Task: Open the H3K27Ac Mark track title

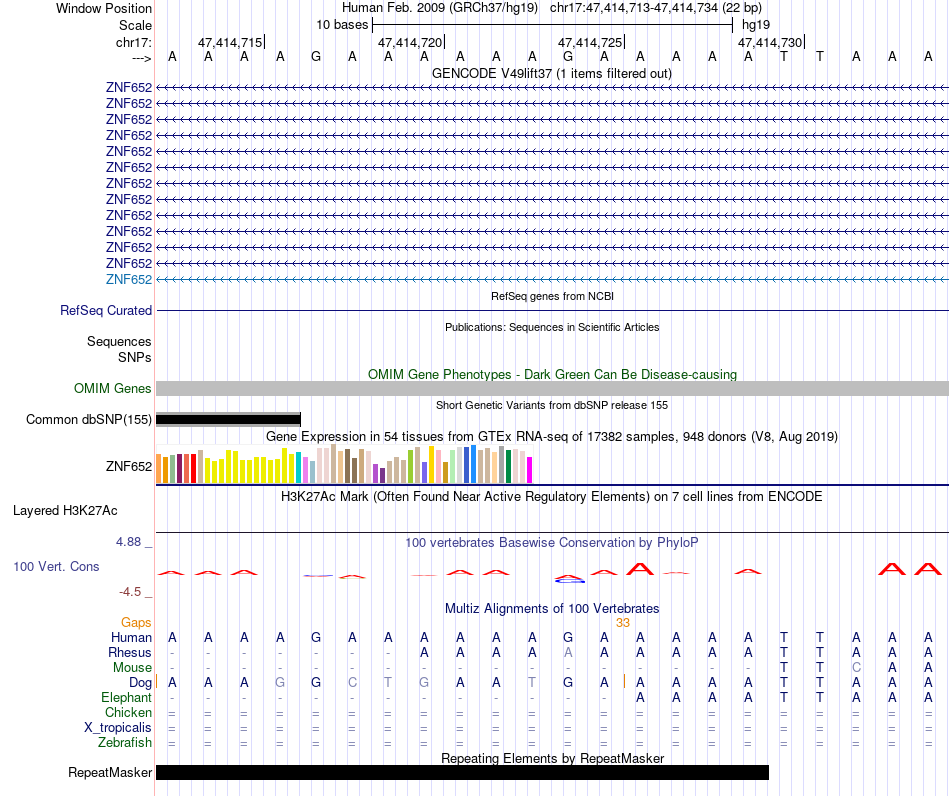Action: 551,497
